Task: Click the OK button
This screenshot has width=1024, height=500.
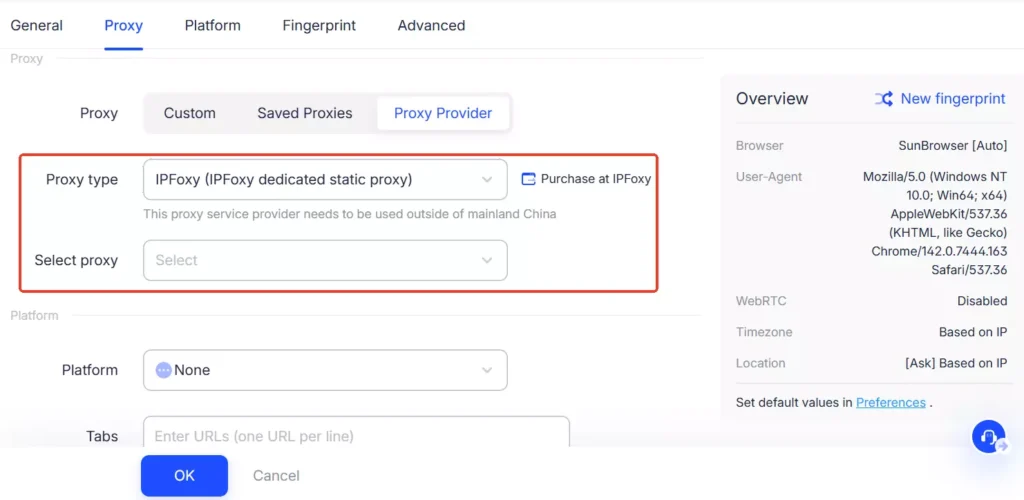Action: click(x=184, y=476)
